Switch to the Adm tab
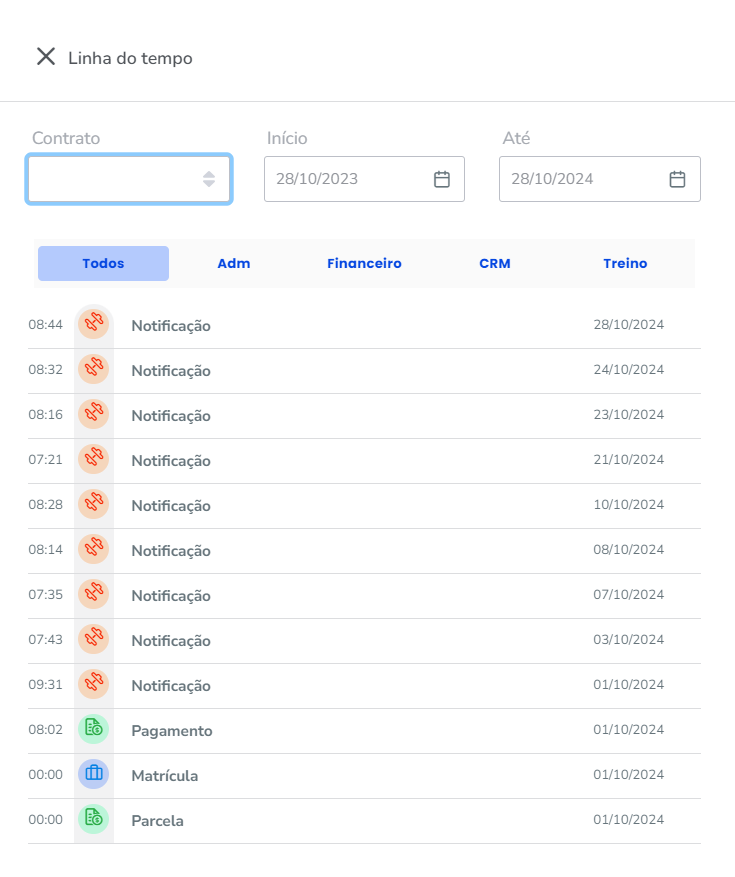 pyautogui.click(x=234, y=263)
